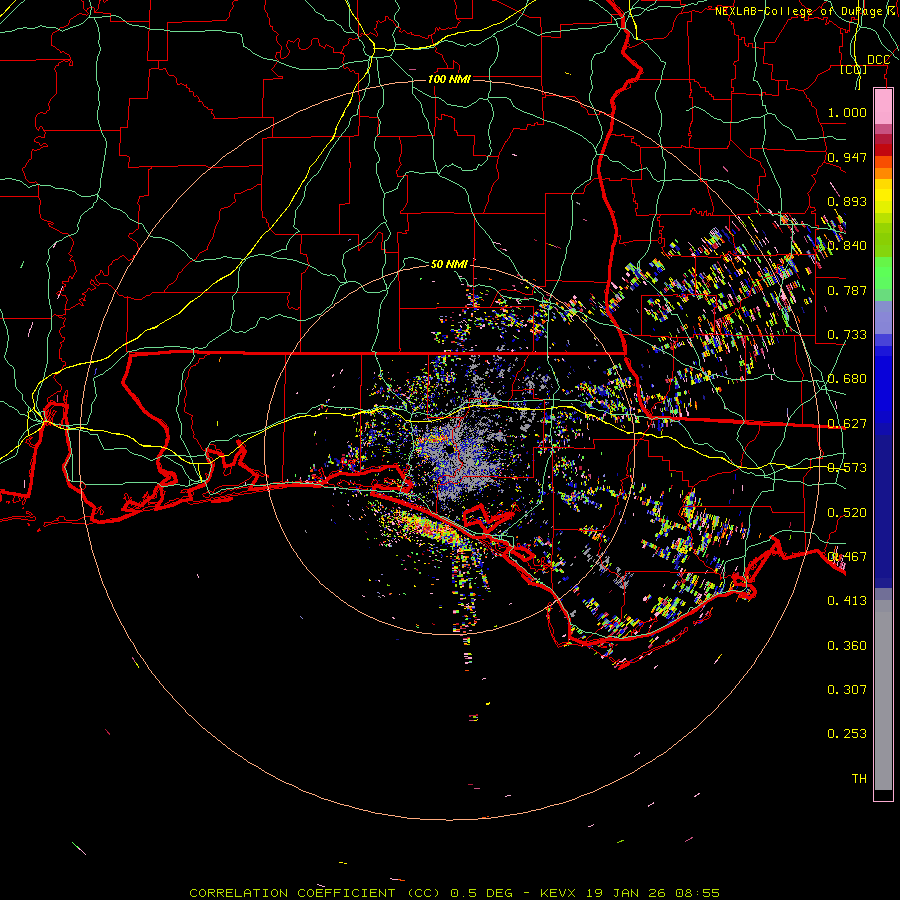Click the 0.520 color scale label
Viewport: 900px width, 900px height.
click(x=847, y=513)
